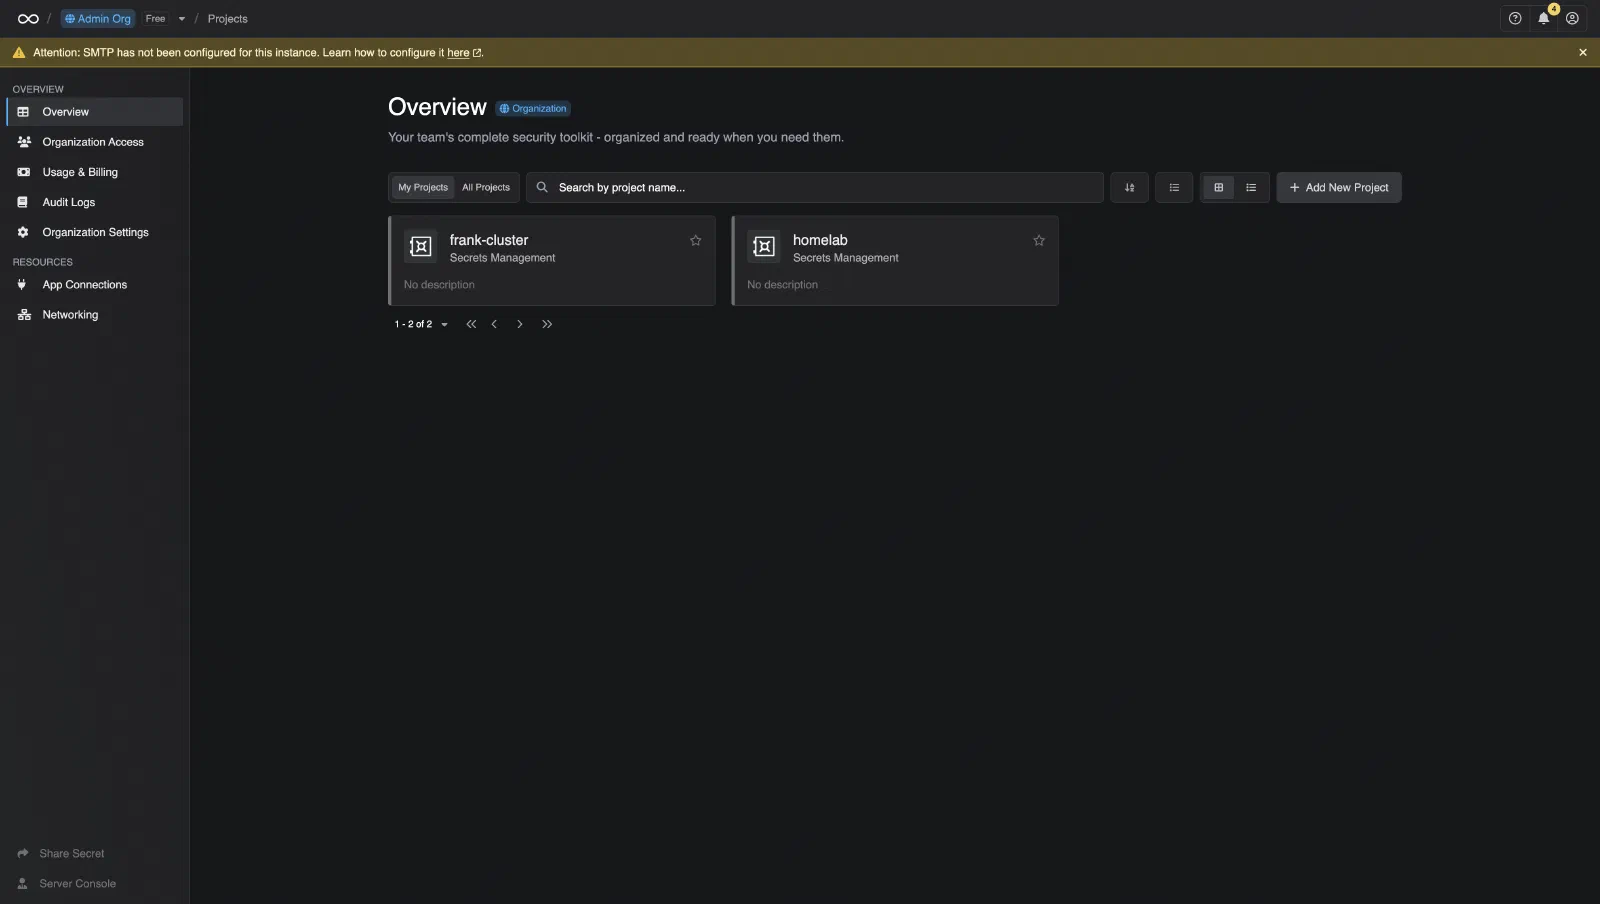This screenshot has width=1600, height=904.
Task: Click the Organization Access people icon
Action: [24, 142]
